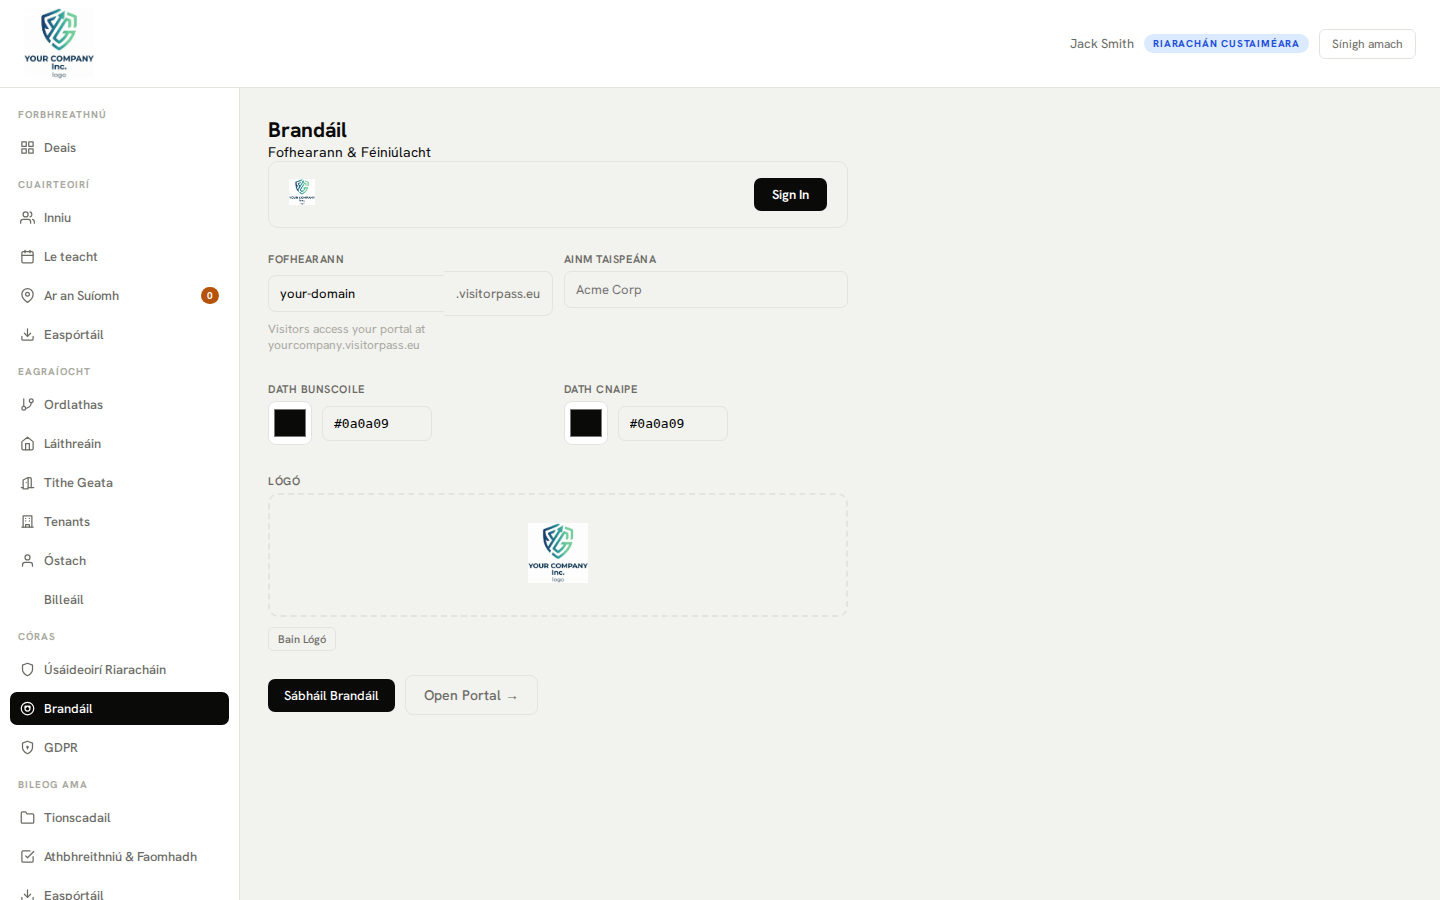This screenshot has height=900, width=1440.
Task: Click the uploaded logo thumbnail in dropzone
Action: tap(558, 553)
